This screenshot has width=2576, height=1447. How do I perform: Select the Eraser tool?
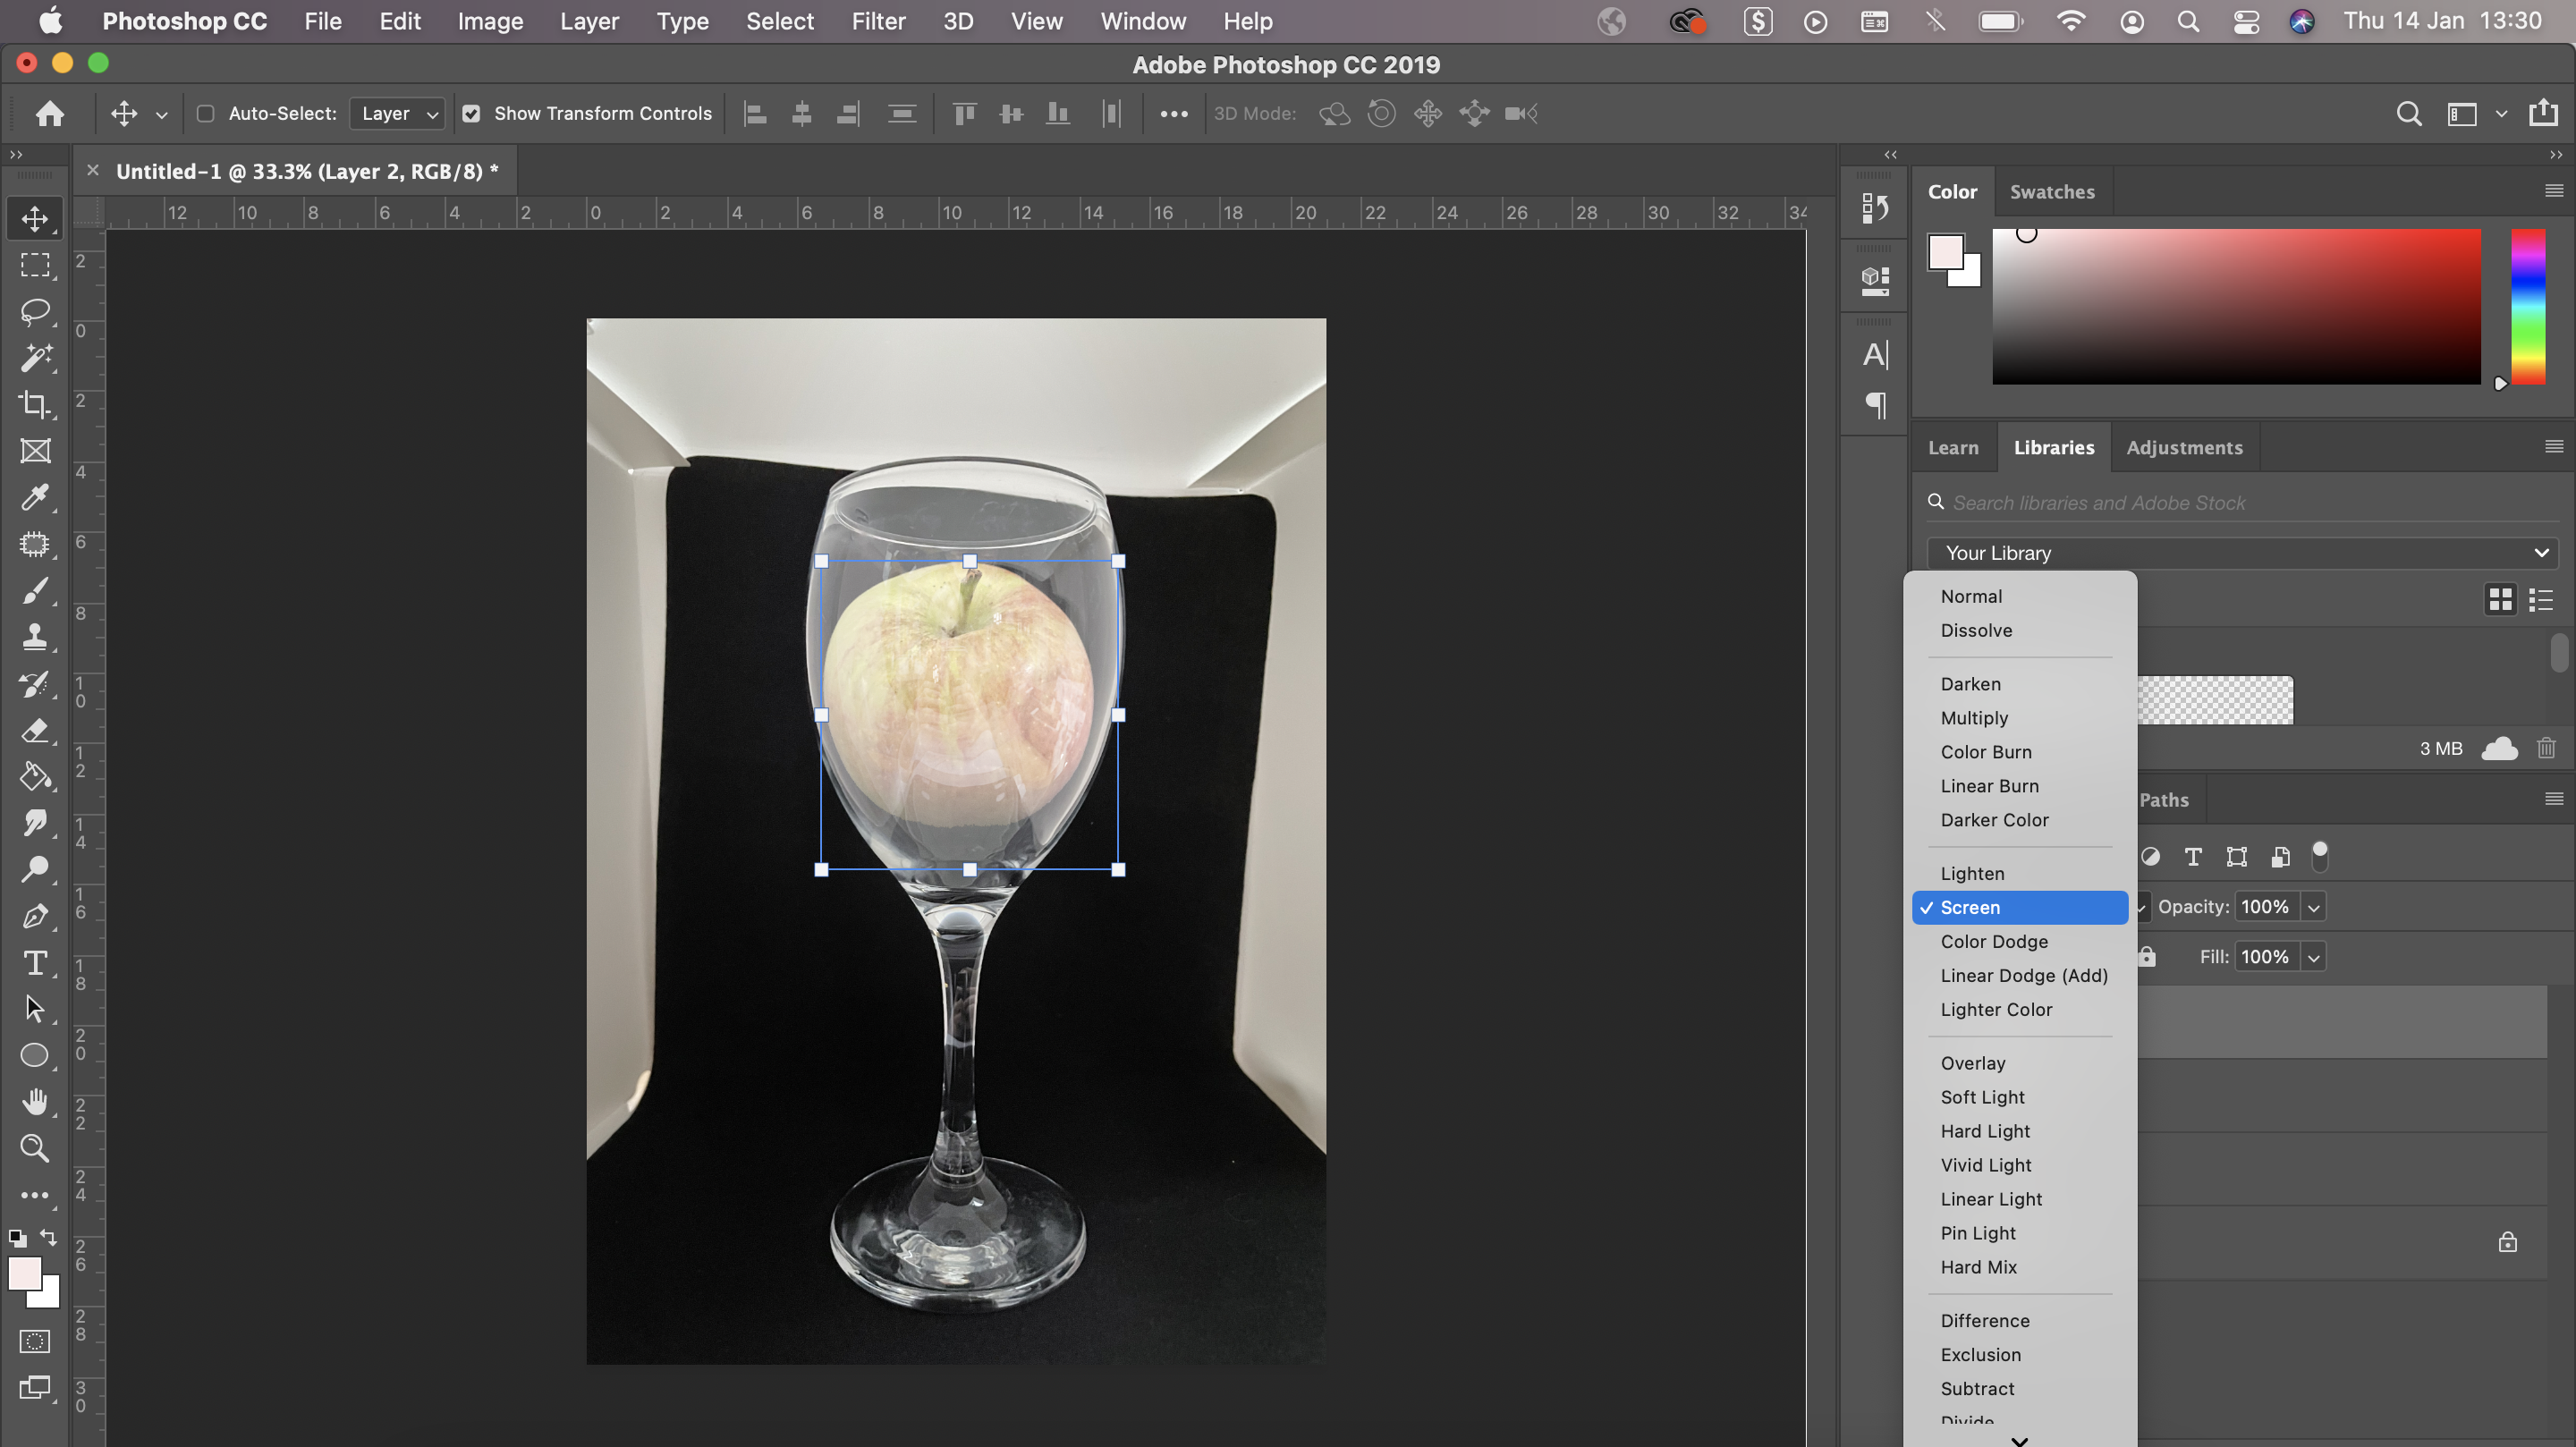[35, 731]
